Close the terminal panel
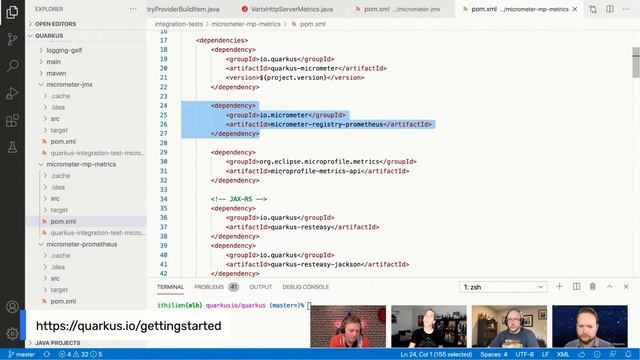The width and height of the screenshot is (640, 360). tap(626, 287)
